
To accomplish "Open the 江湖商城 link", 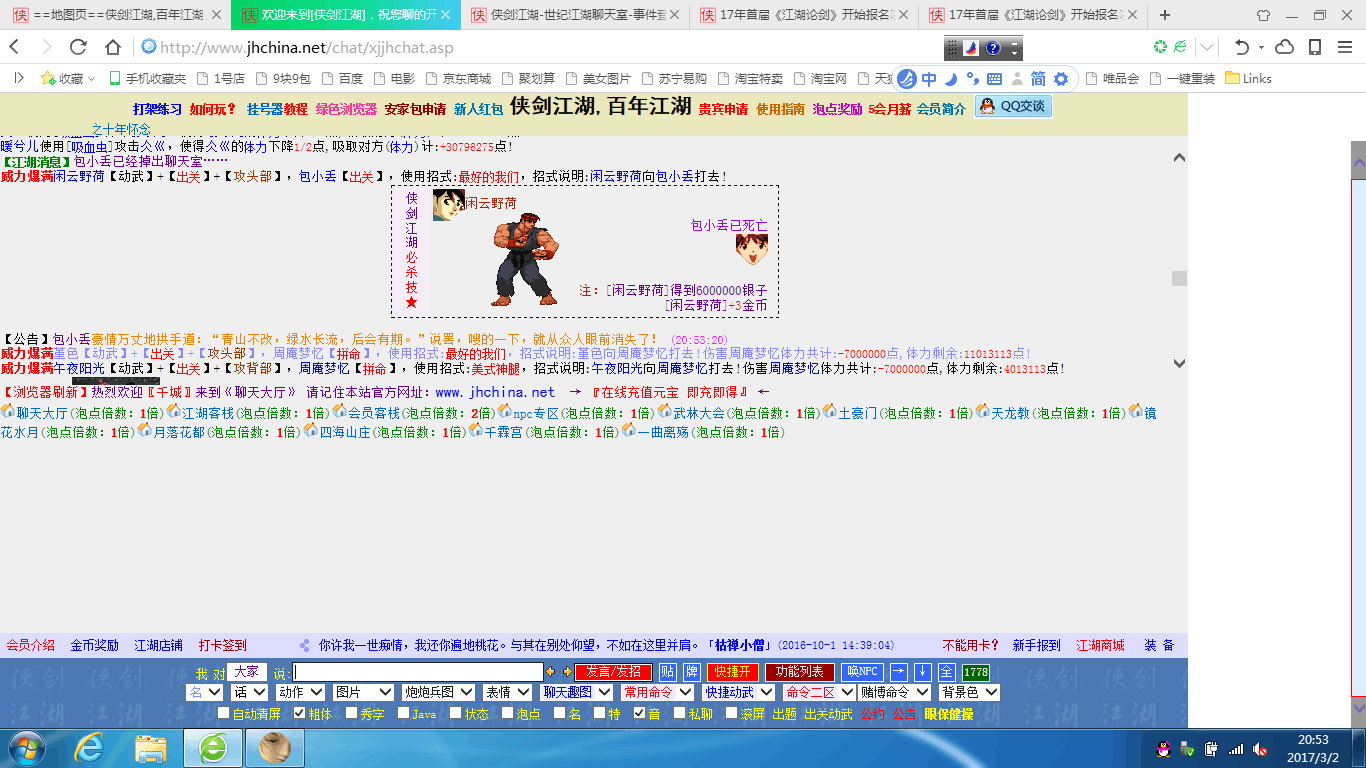I will point(1100,645).
